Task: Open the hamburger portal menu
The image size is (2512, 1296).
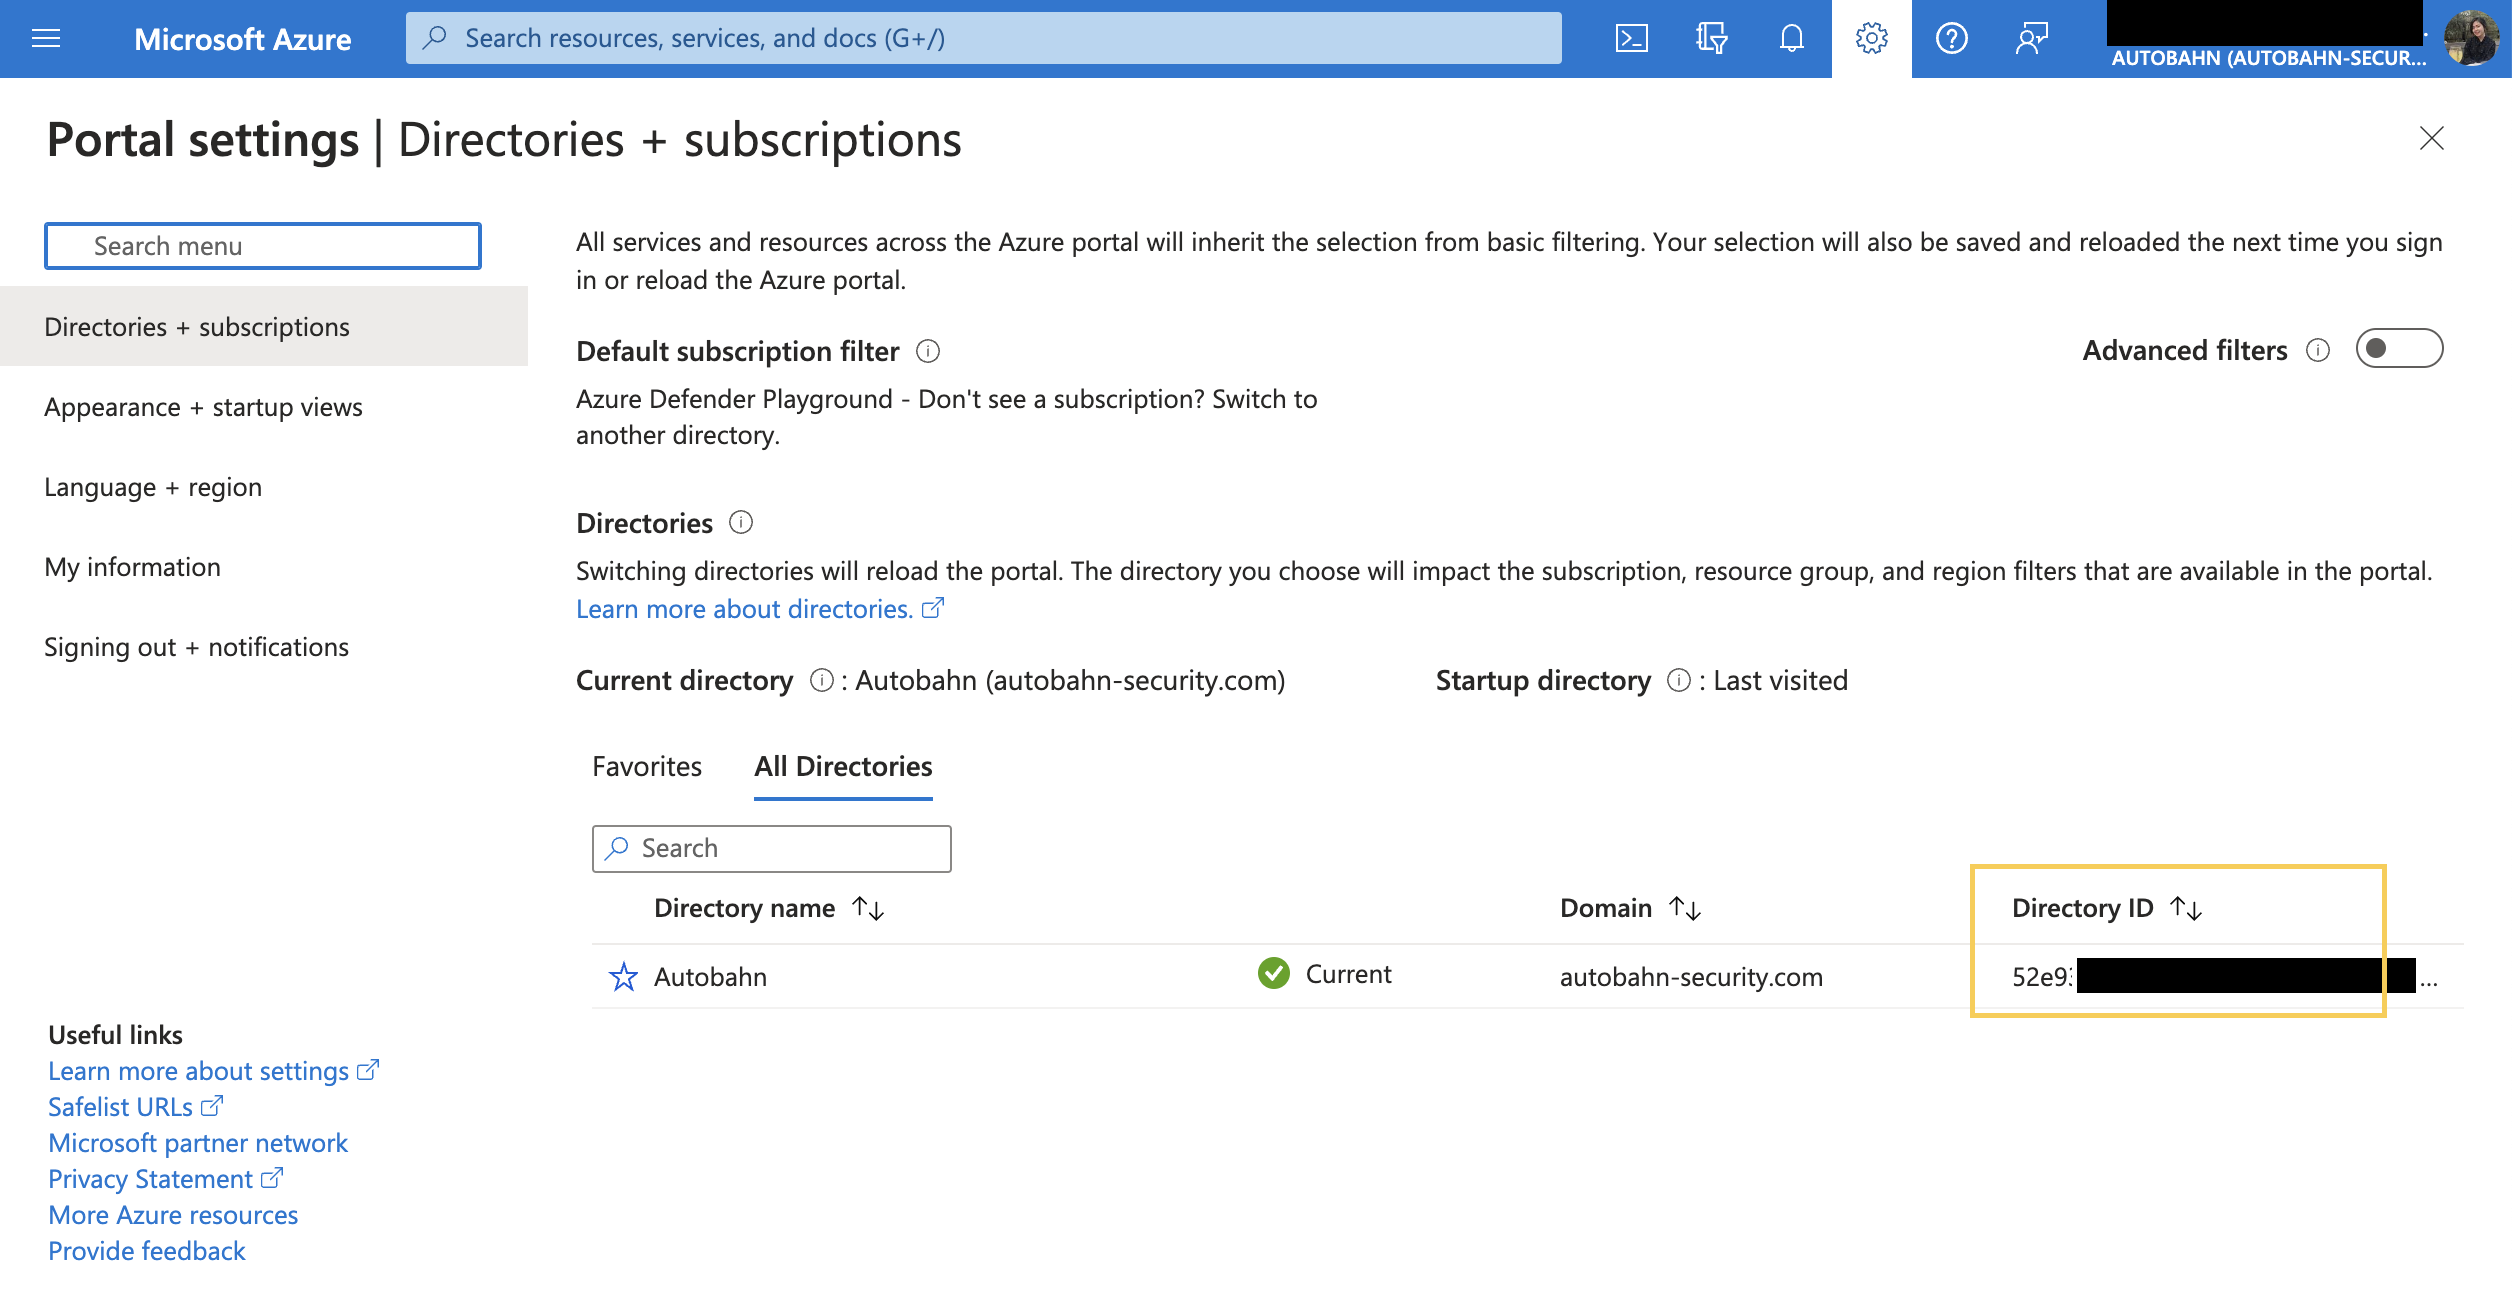Action: (x=46, y=39)
